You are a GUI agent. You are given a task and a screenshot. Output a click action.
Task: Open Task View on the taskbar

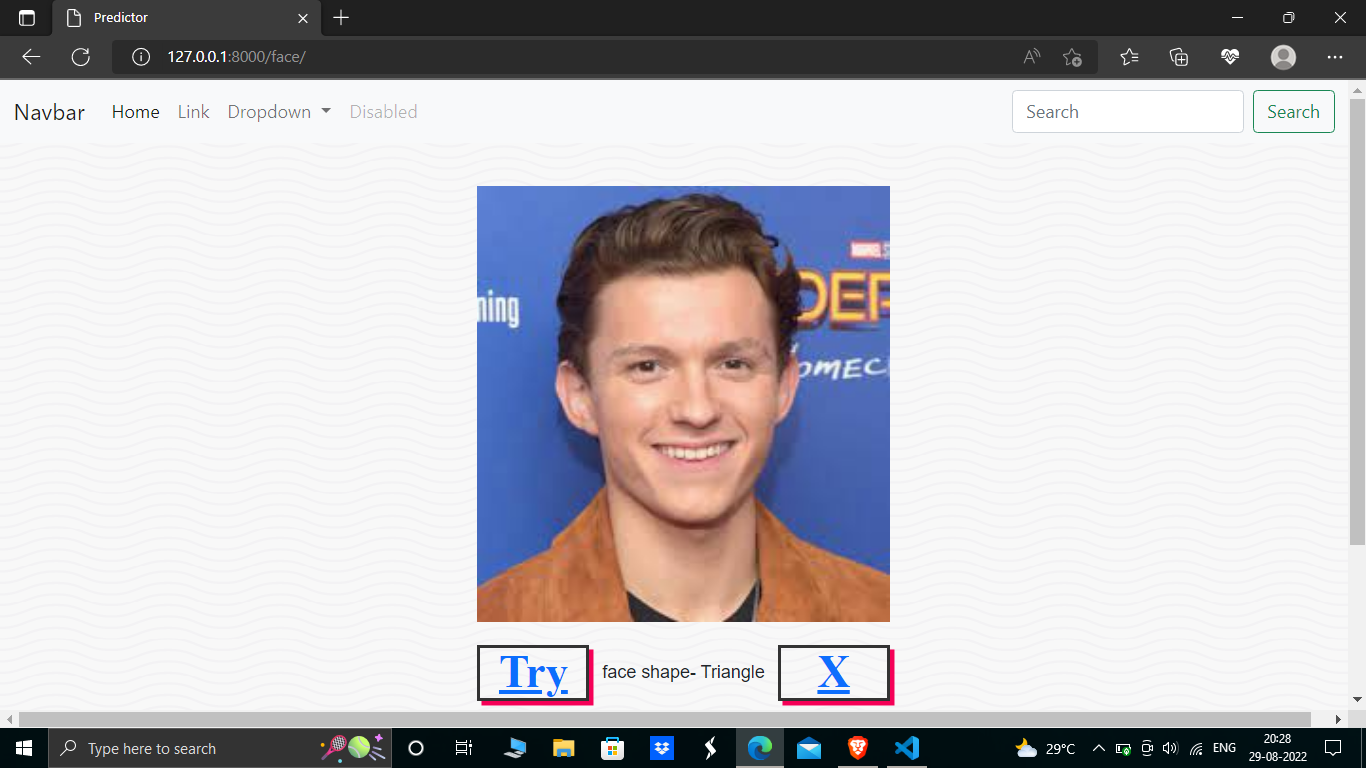point(464,748)
